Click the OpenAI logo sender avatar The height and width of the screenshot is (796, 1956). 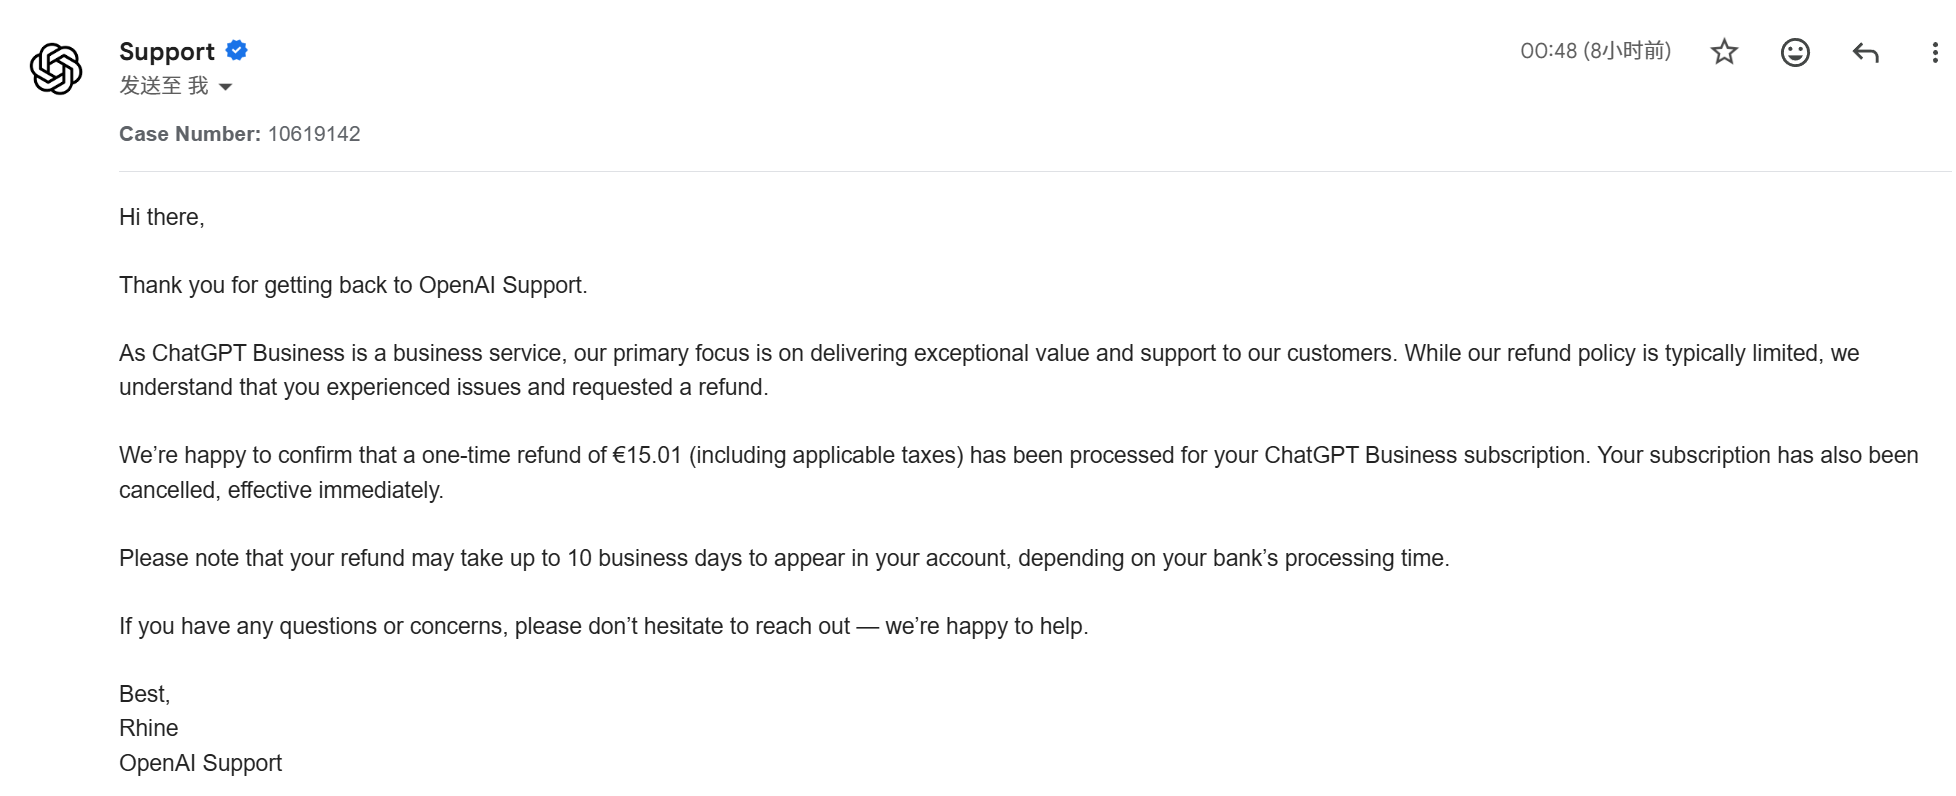56,69
